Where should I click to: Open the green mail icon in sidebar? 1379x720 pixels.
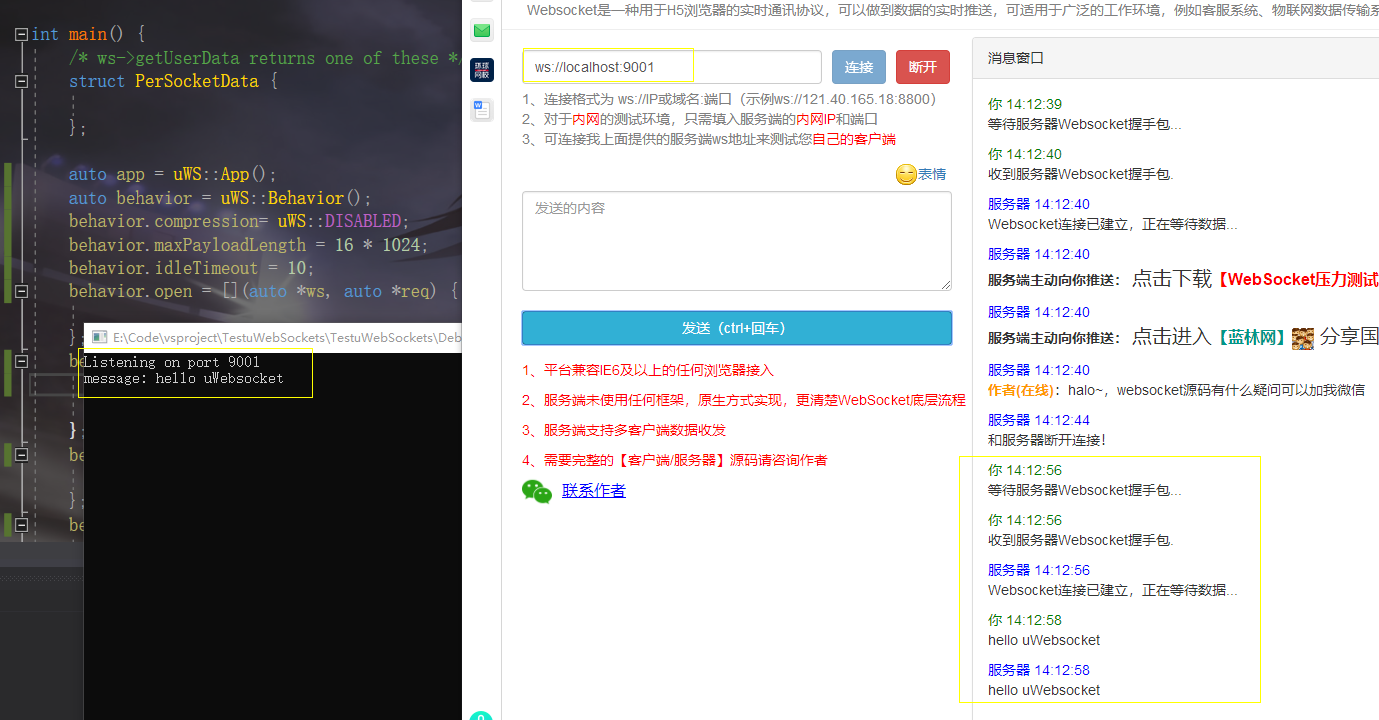(482, 31)
